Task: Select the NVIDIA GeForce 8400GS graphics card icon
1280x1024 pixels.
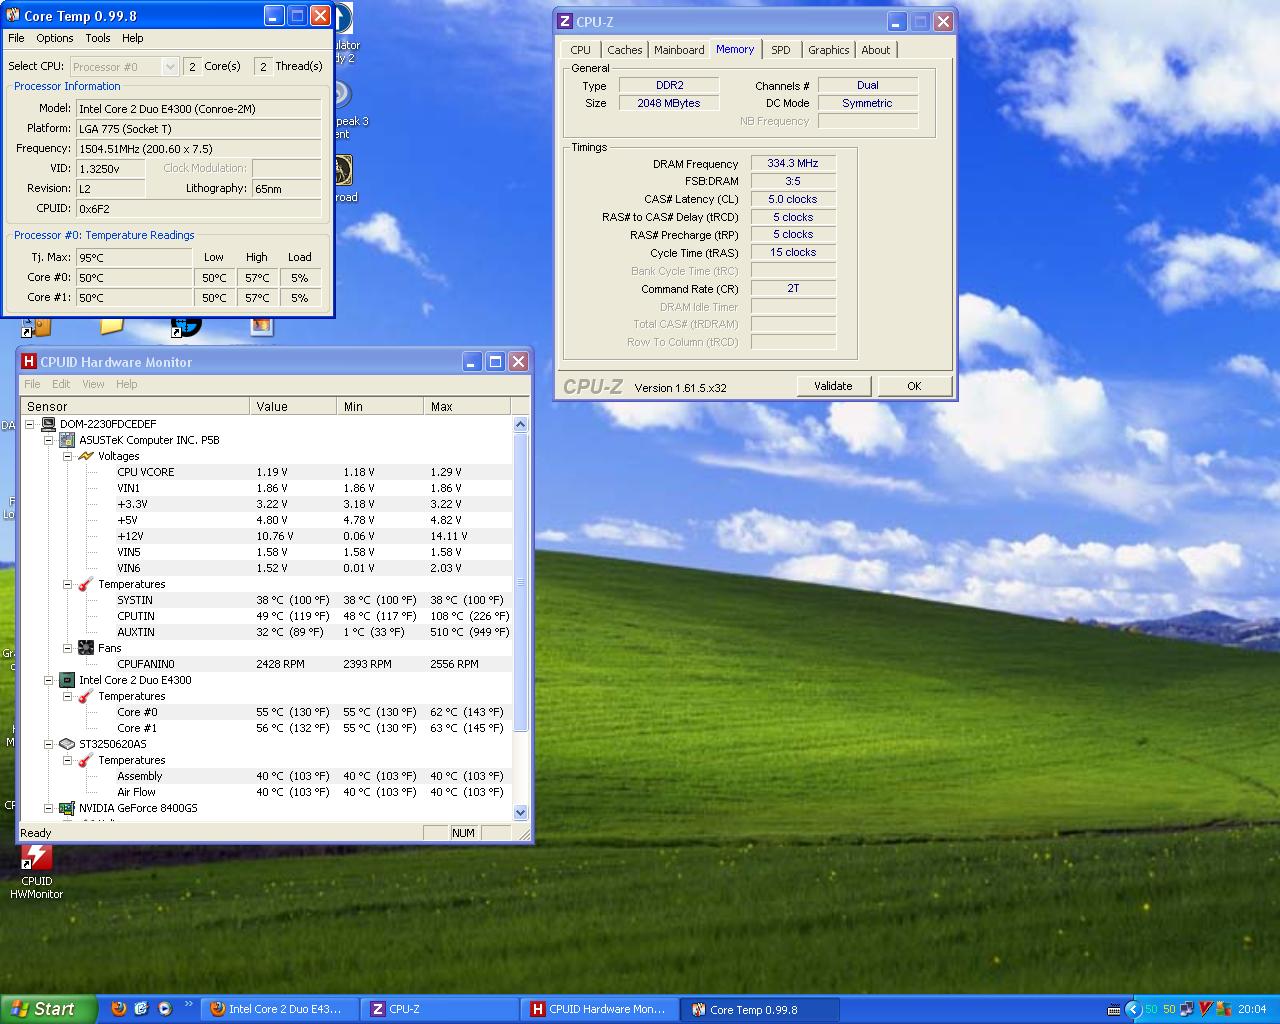Action: (67, 808)
